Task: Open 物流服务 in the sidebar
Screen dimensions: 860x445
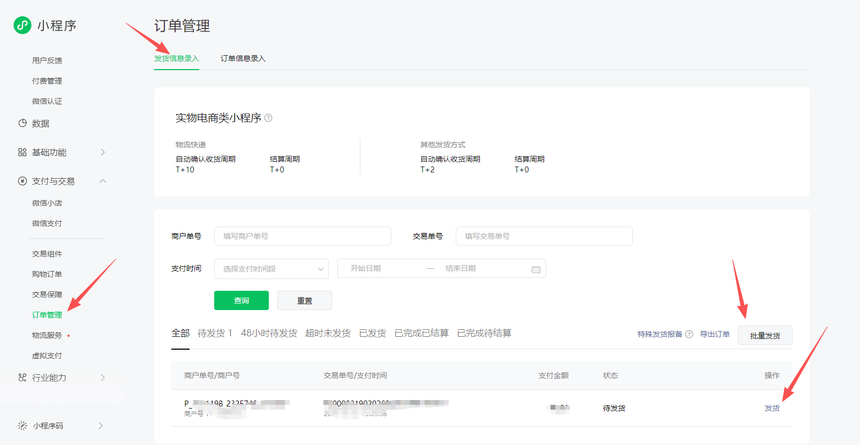Action: (47, 335)
